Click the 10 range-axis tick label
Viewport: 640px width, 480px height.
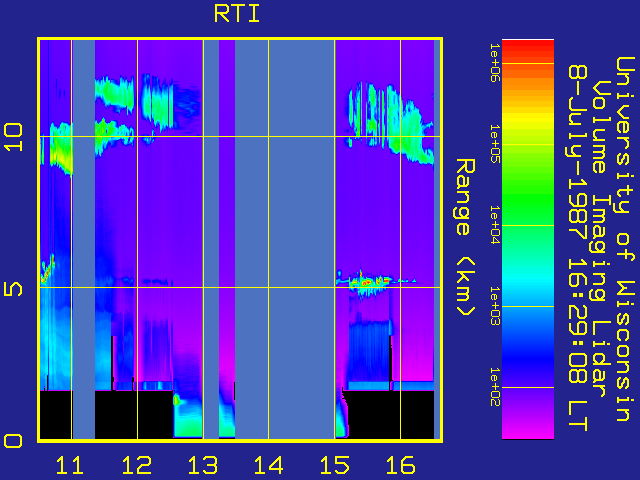pyautogui.click(x=13, y=138)
